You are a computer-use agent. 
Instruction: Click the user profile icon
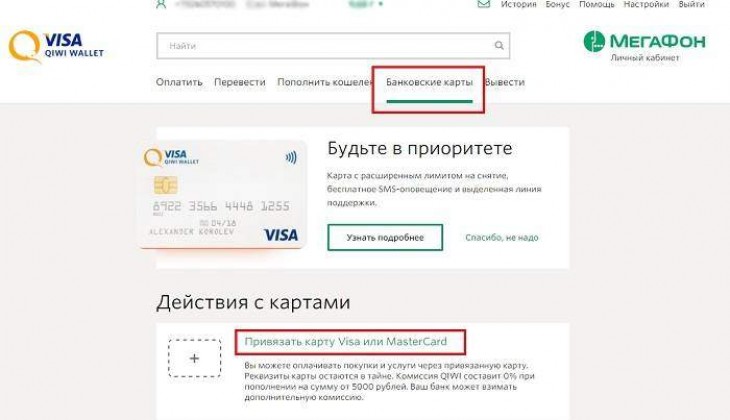pos(161,4)
